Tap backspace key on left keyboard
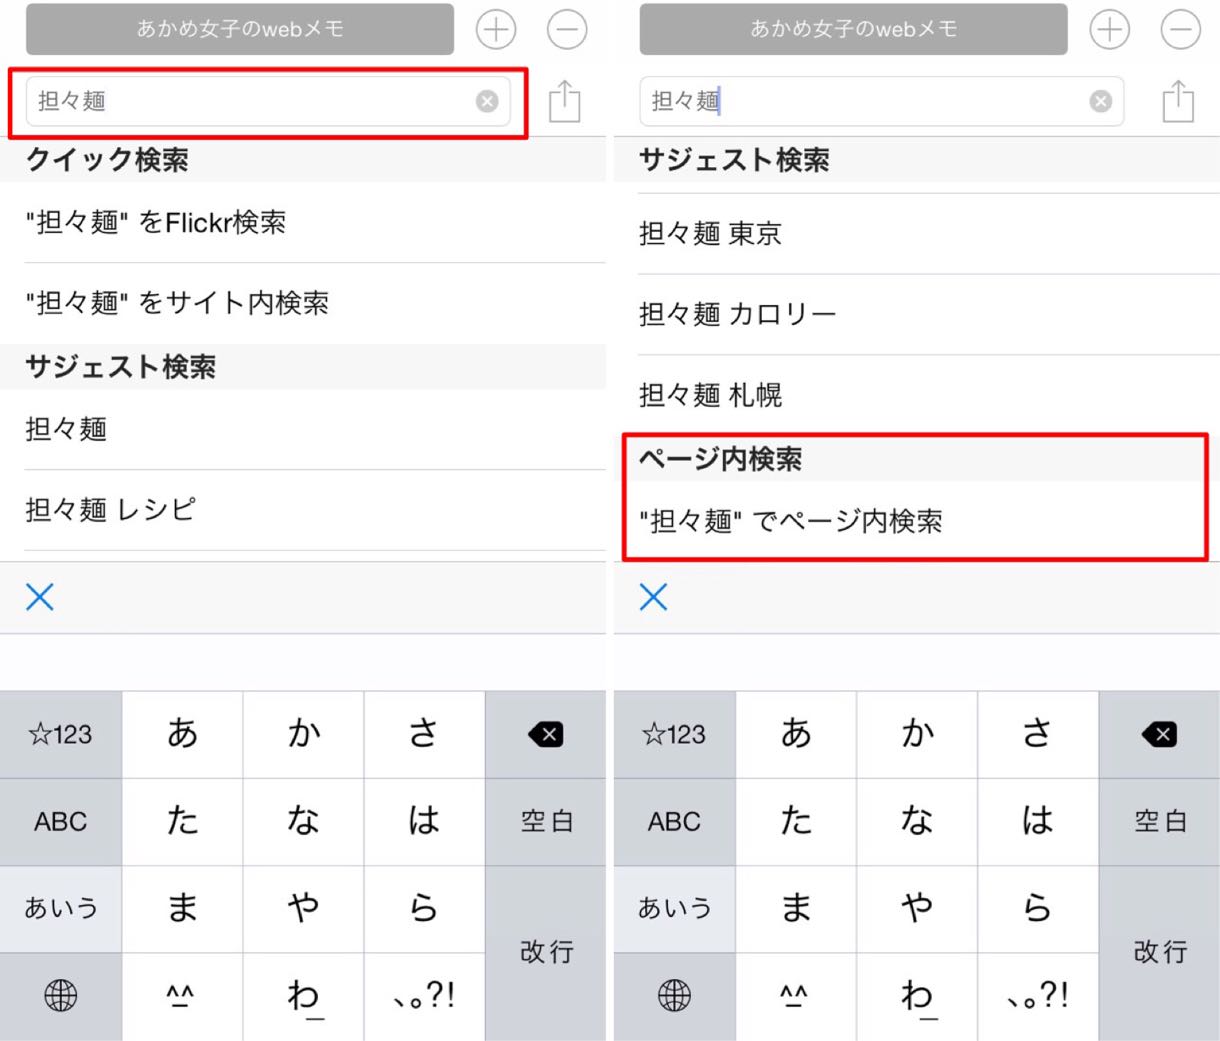 click(x=546, y=735)
